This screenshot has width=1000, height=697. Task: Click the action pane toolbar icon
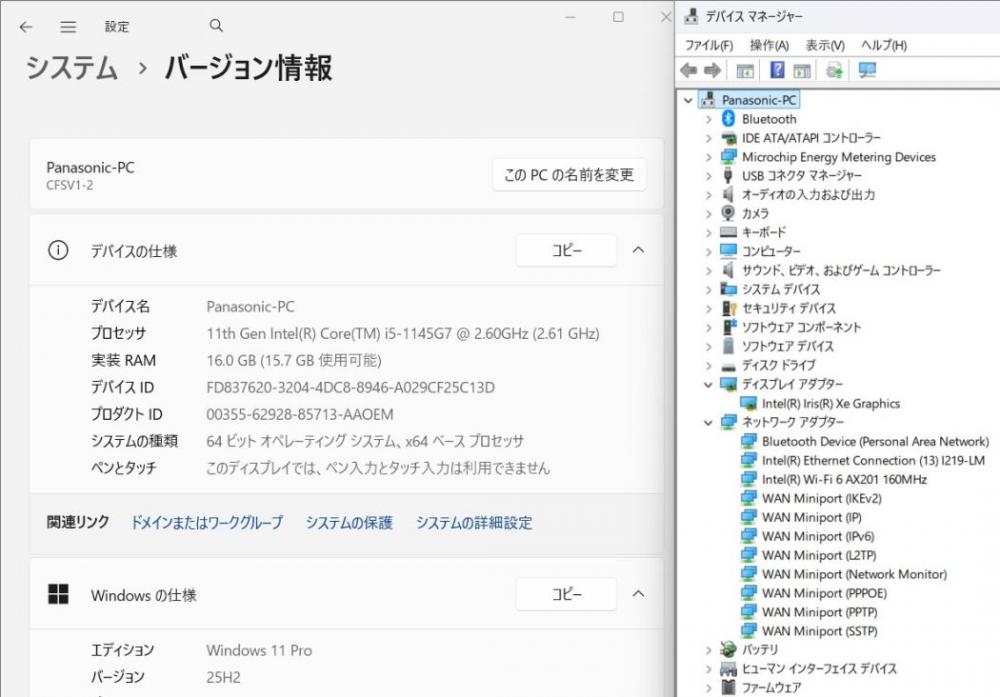pyautogui.click(x=802, y=70)
